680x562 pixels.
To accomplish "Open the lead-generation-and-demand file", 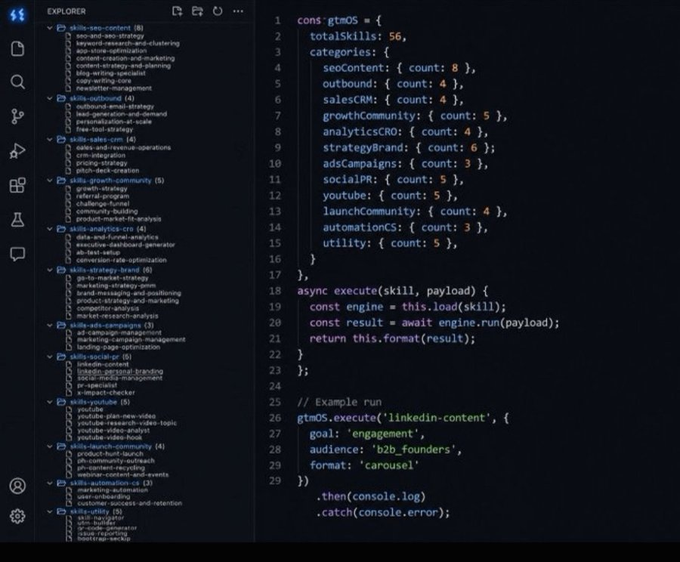I will point(121,114).
